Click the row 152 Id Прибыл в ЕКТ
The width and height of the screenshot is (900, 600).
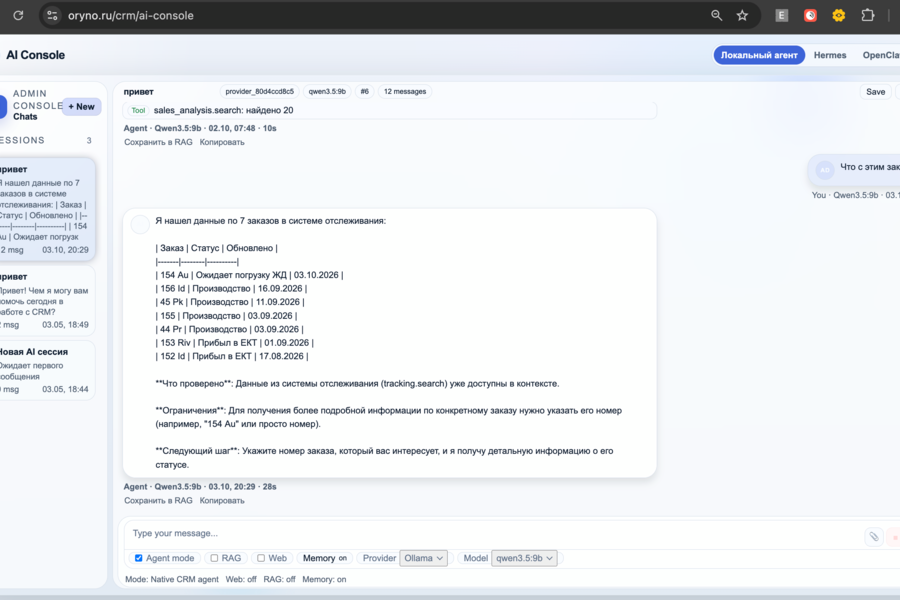(x=231, y=356)
